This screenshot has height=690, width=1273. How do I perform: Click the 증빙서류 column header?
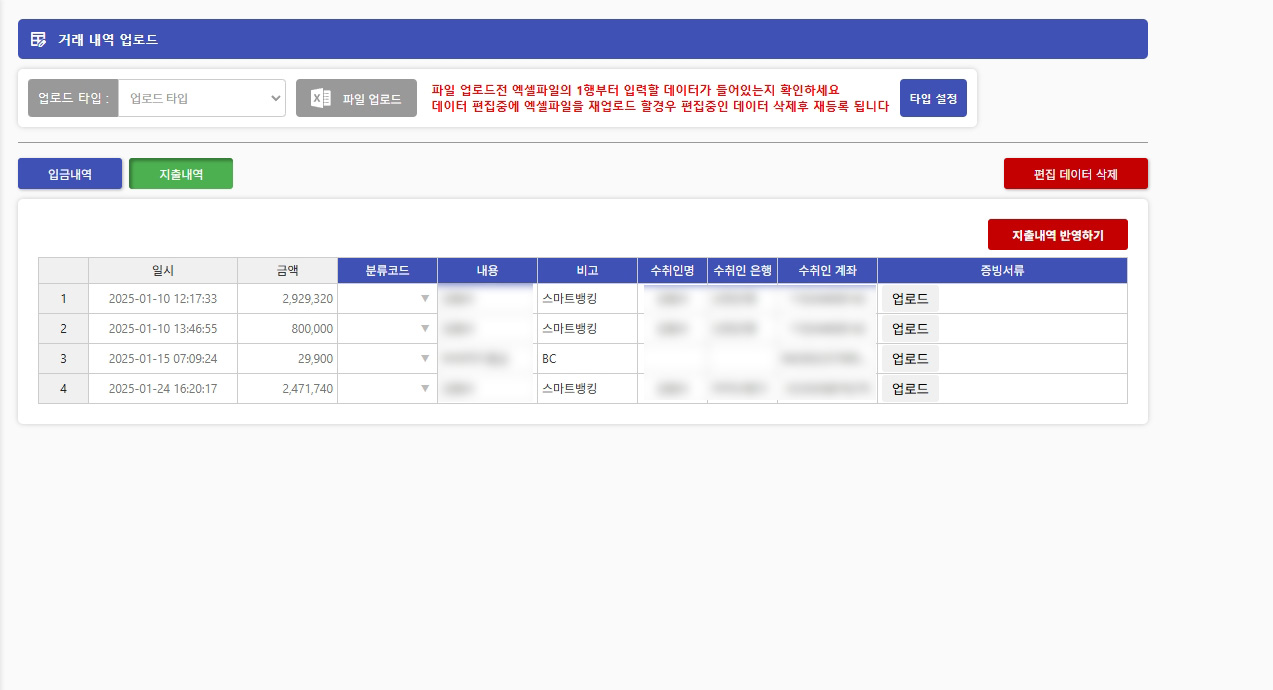click(x=1001, y=270)
